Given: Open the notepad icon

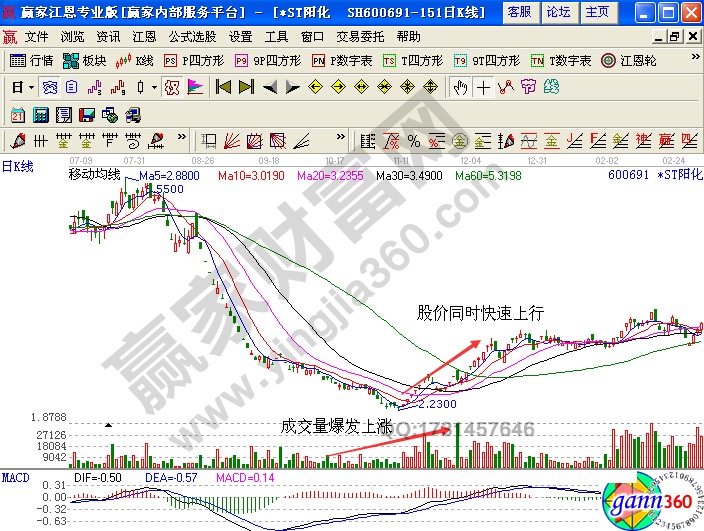Looking at the screenshot, I should tap(63, 115).
